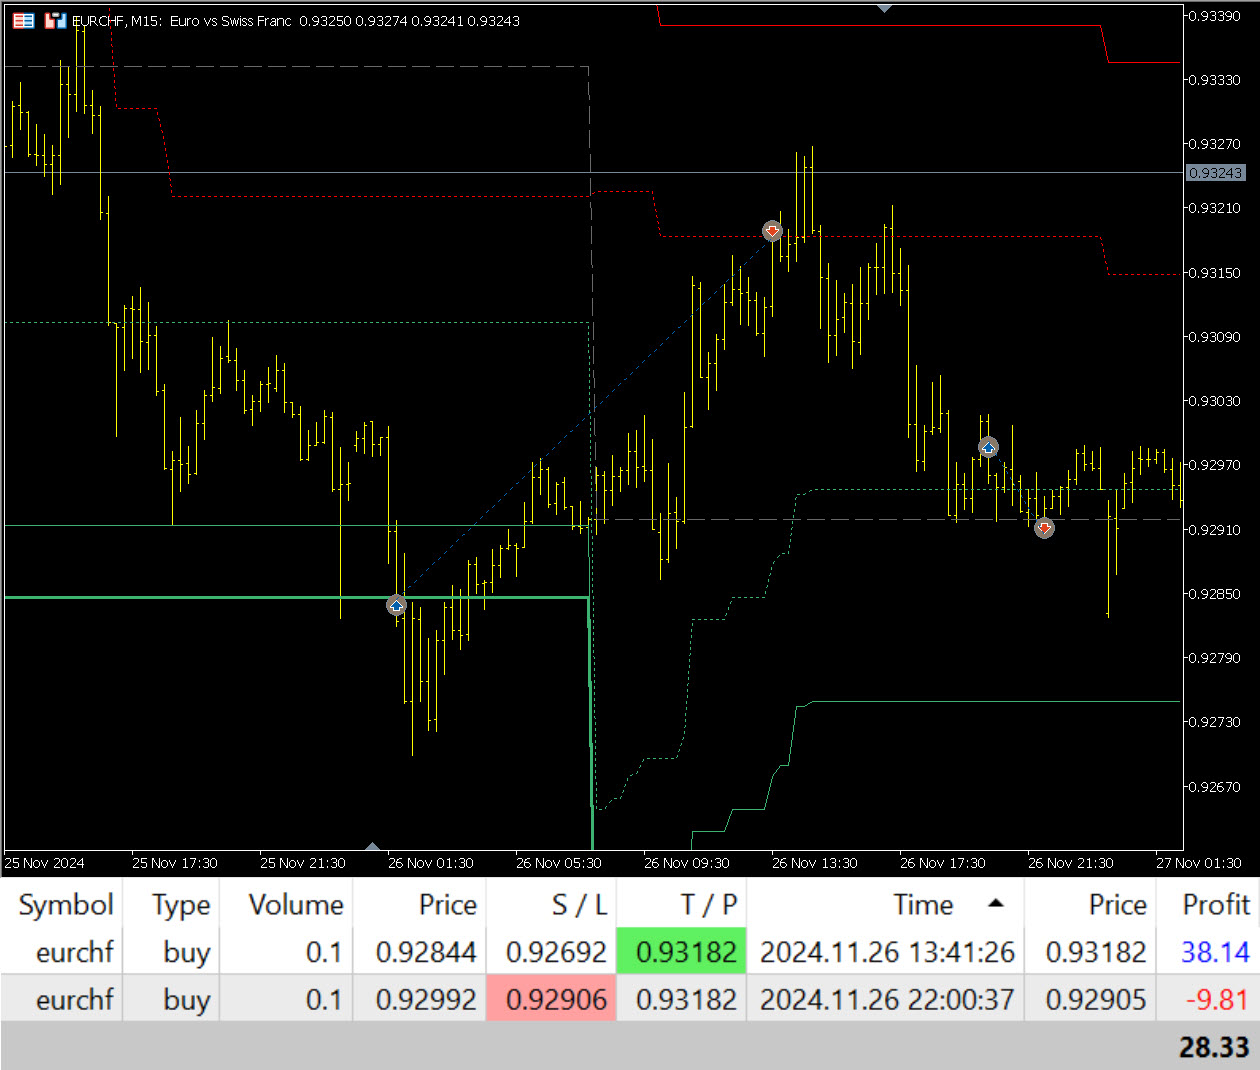Sort trades by the Time column

click(922, 905)
